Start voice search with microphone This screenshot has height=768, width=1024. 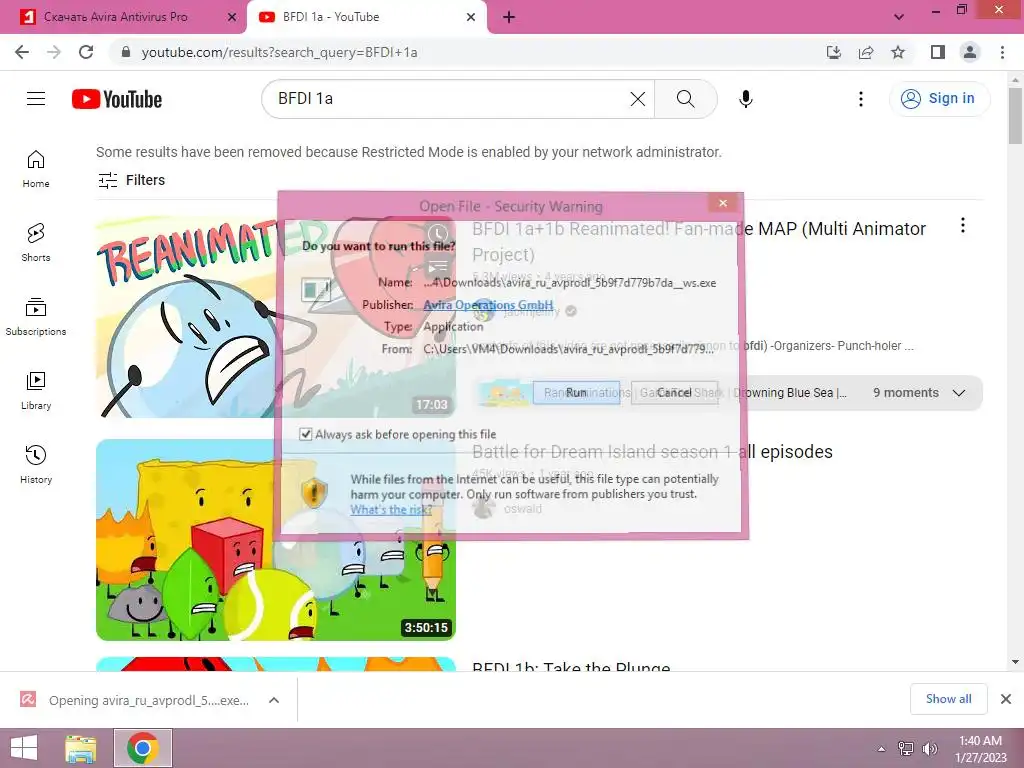pos(746,99)
